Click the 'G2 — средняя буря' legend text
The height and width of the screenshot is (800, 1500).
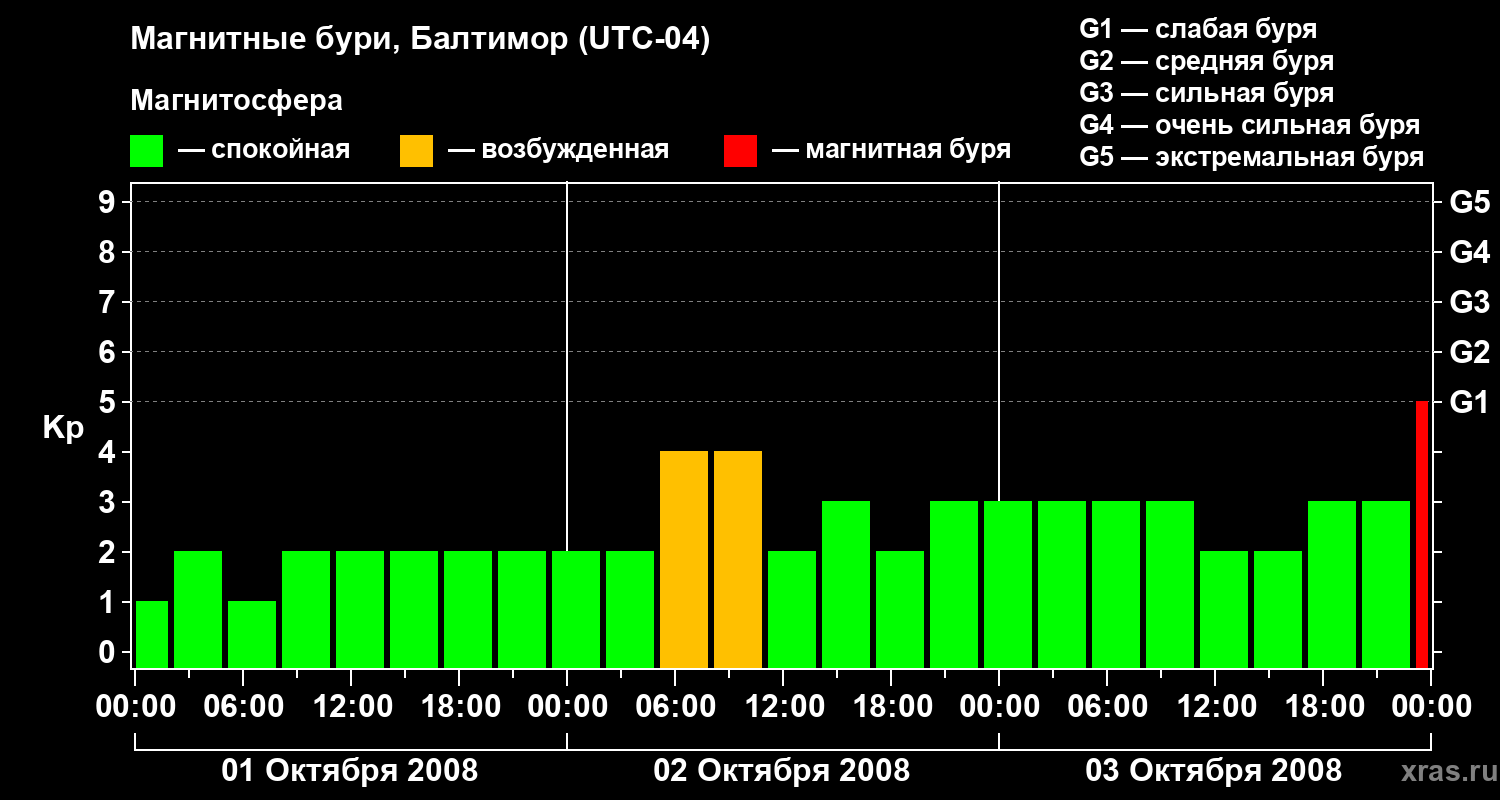tap(1206, 61)
